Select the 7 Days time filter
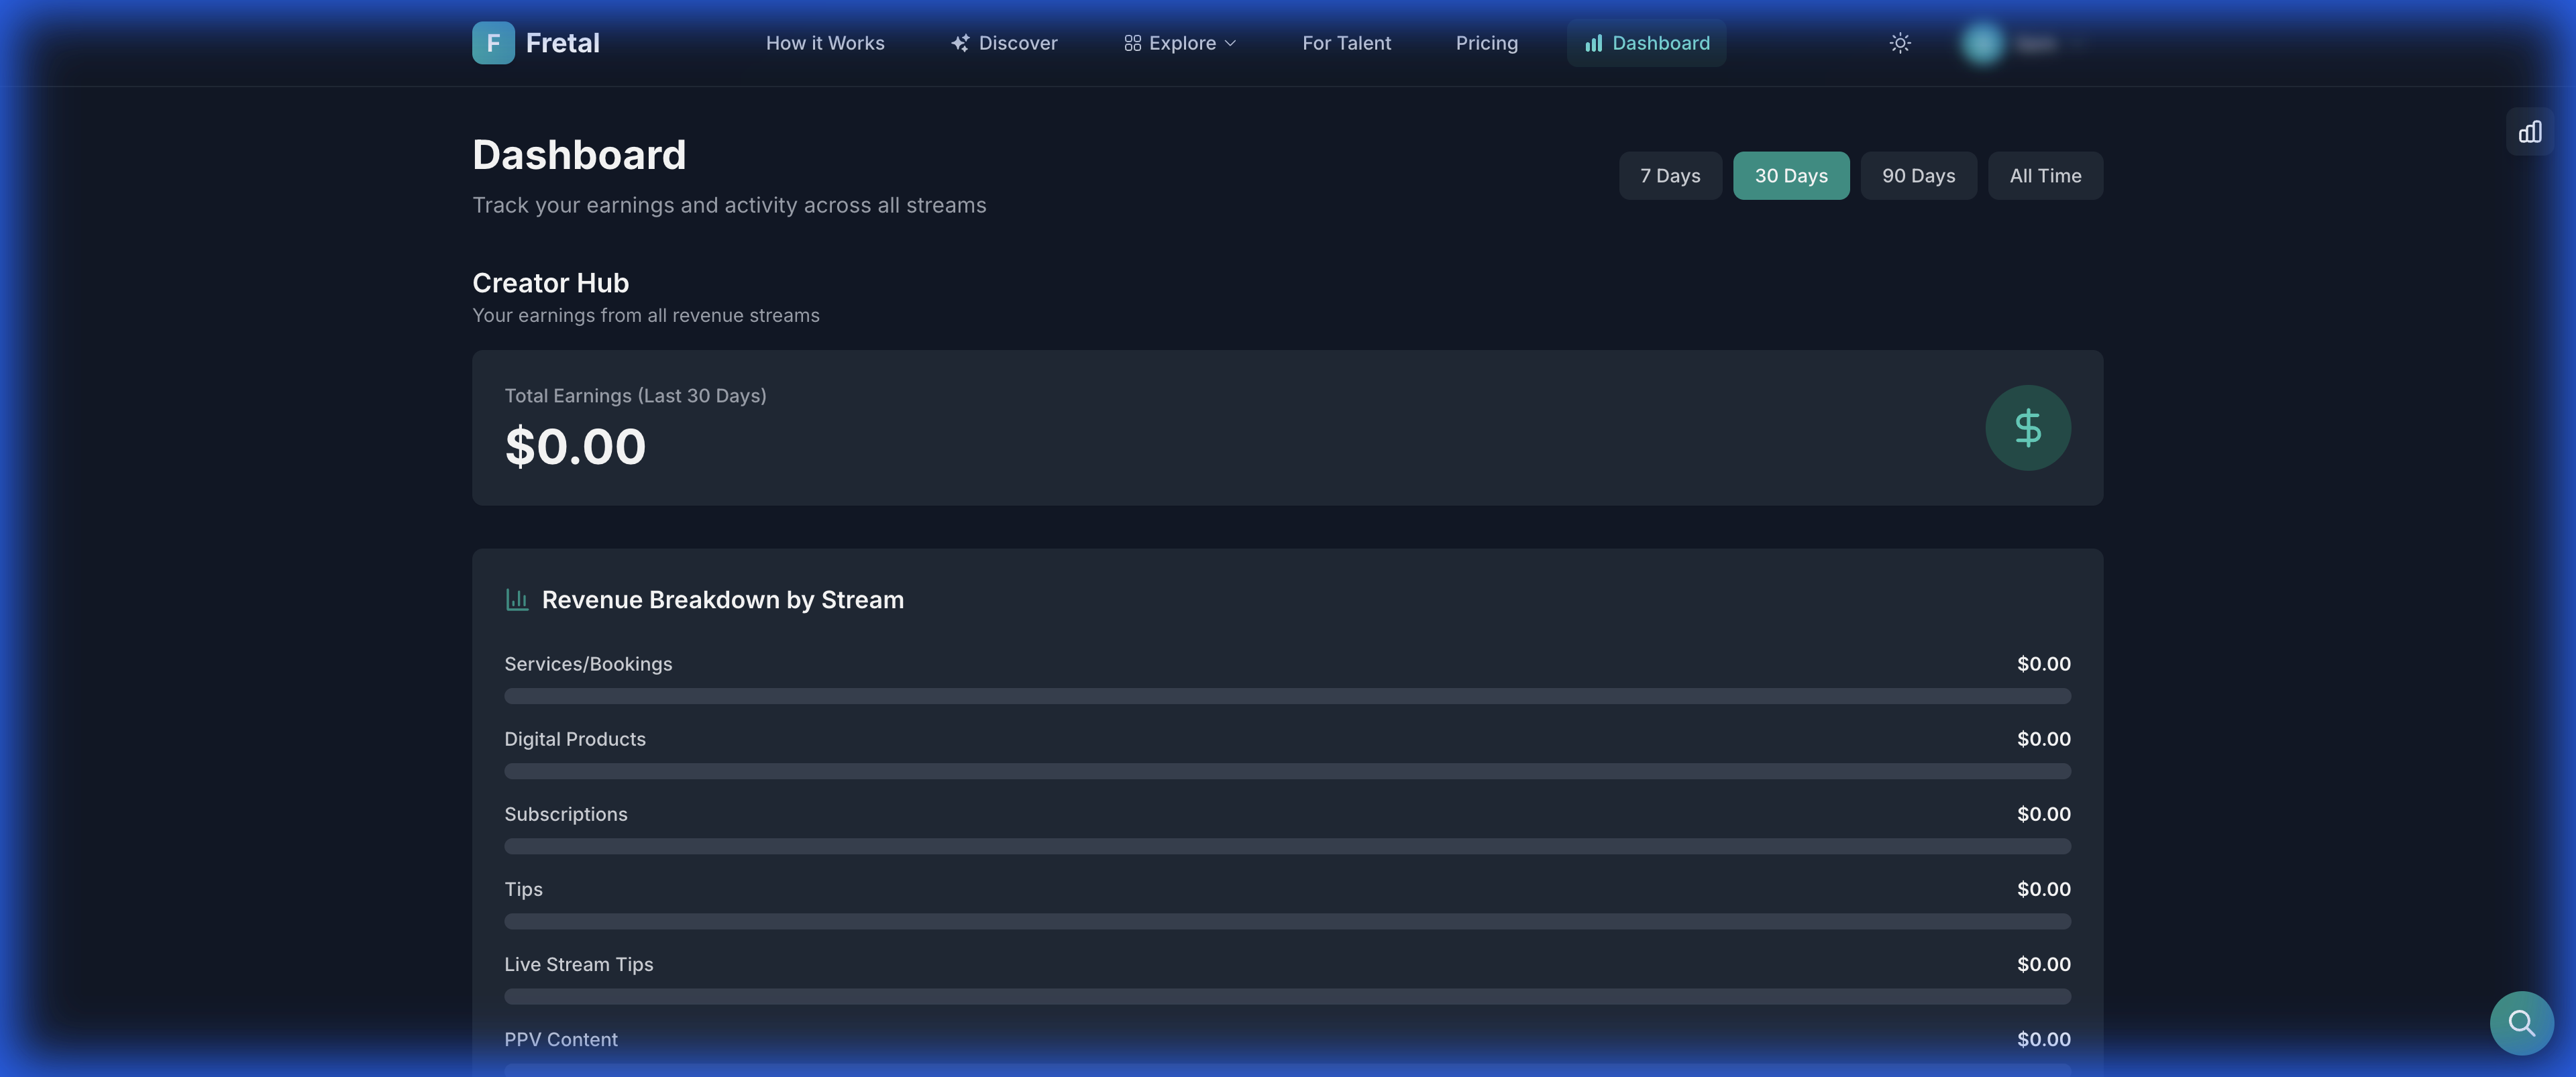 click(x=1670, y=175)
